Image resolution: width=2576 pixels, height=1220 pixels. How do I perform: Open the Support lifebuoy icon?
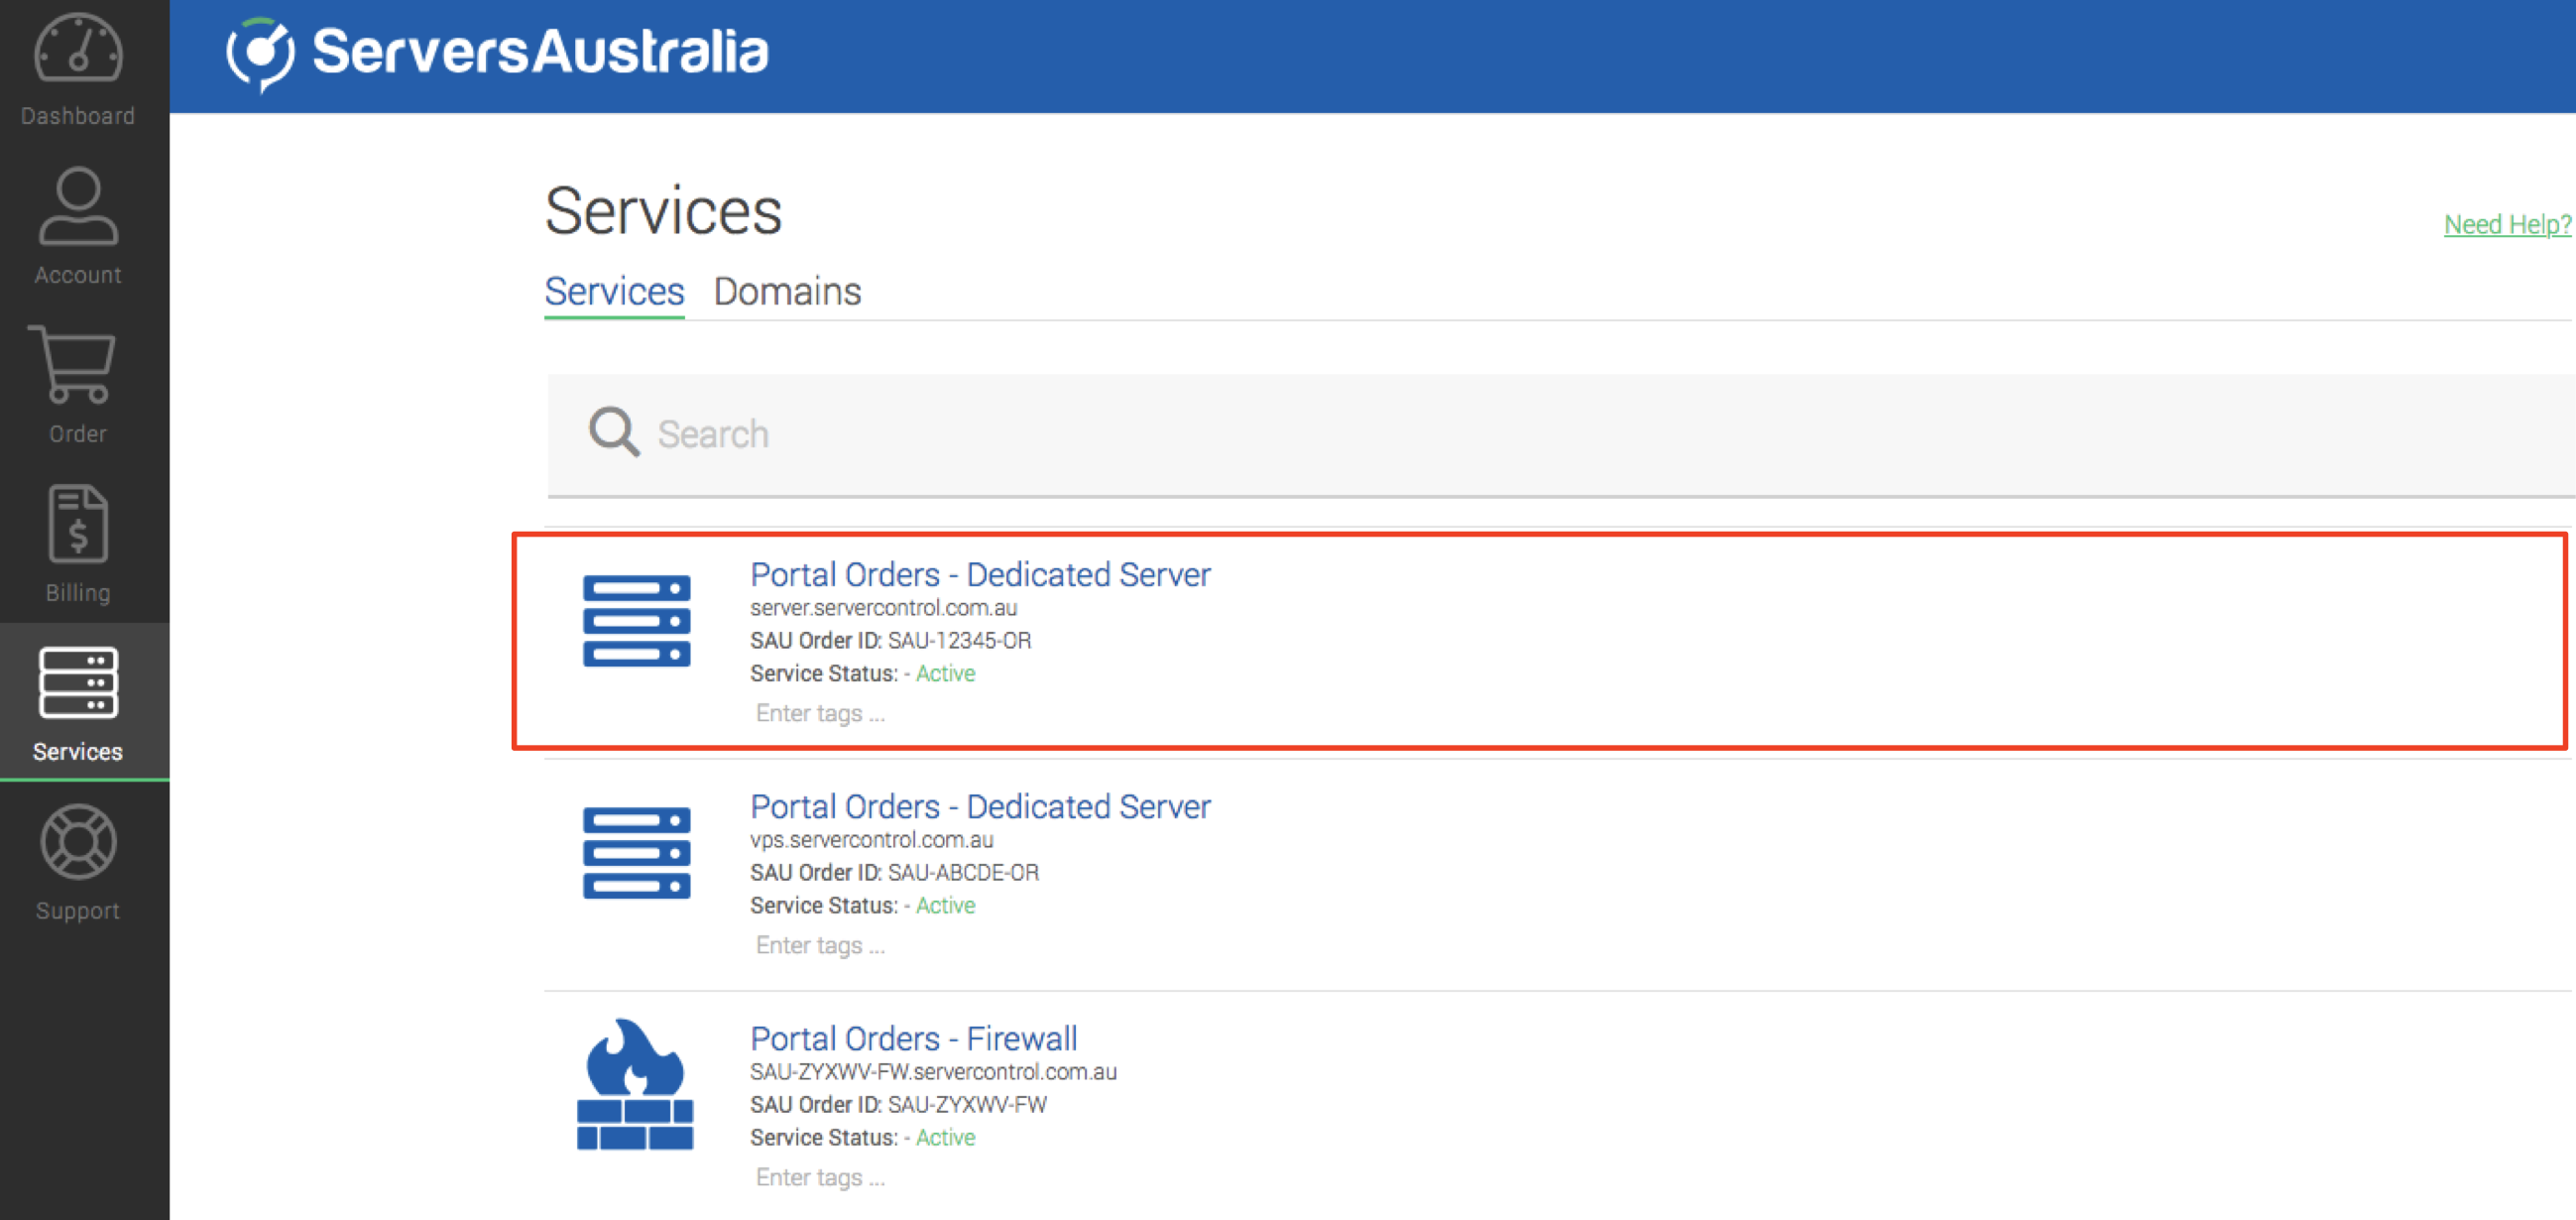click(x=78, y=842)
